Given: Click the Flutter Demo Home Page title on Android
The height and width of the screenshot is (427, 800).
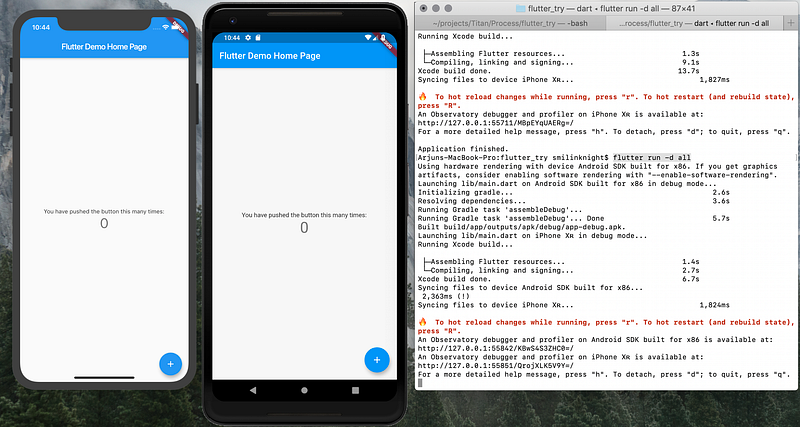Looking at the screenshot, I should tap(270, 56).
